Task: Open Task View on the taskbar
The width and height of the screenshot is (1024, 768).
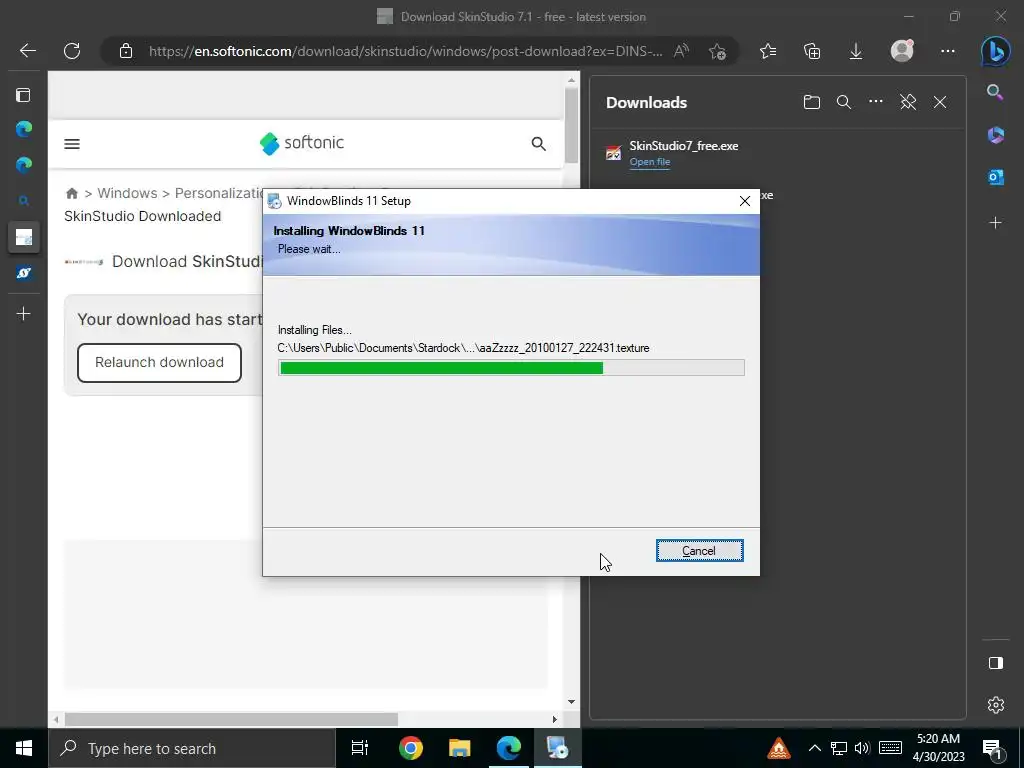Action: (x=360, y=748)
